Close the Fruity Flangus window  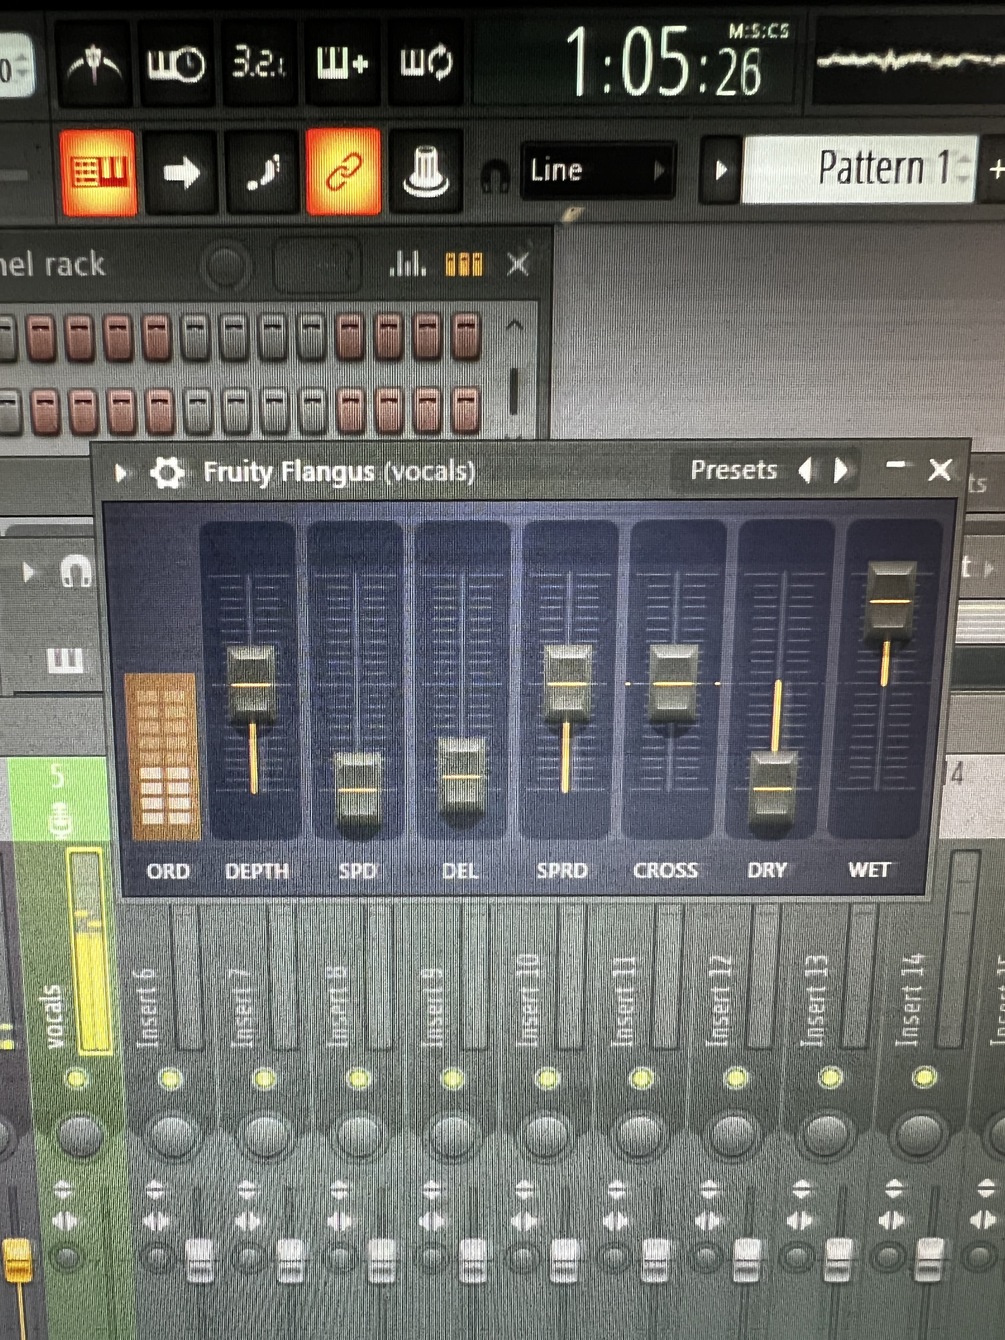click(x=939, y=470)
